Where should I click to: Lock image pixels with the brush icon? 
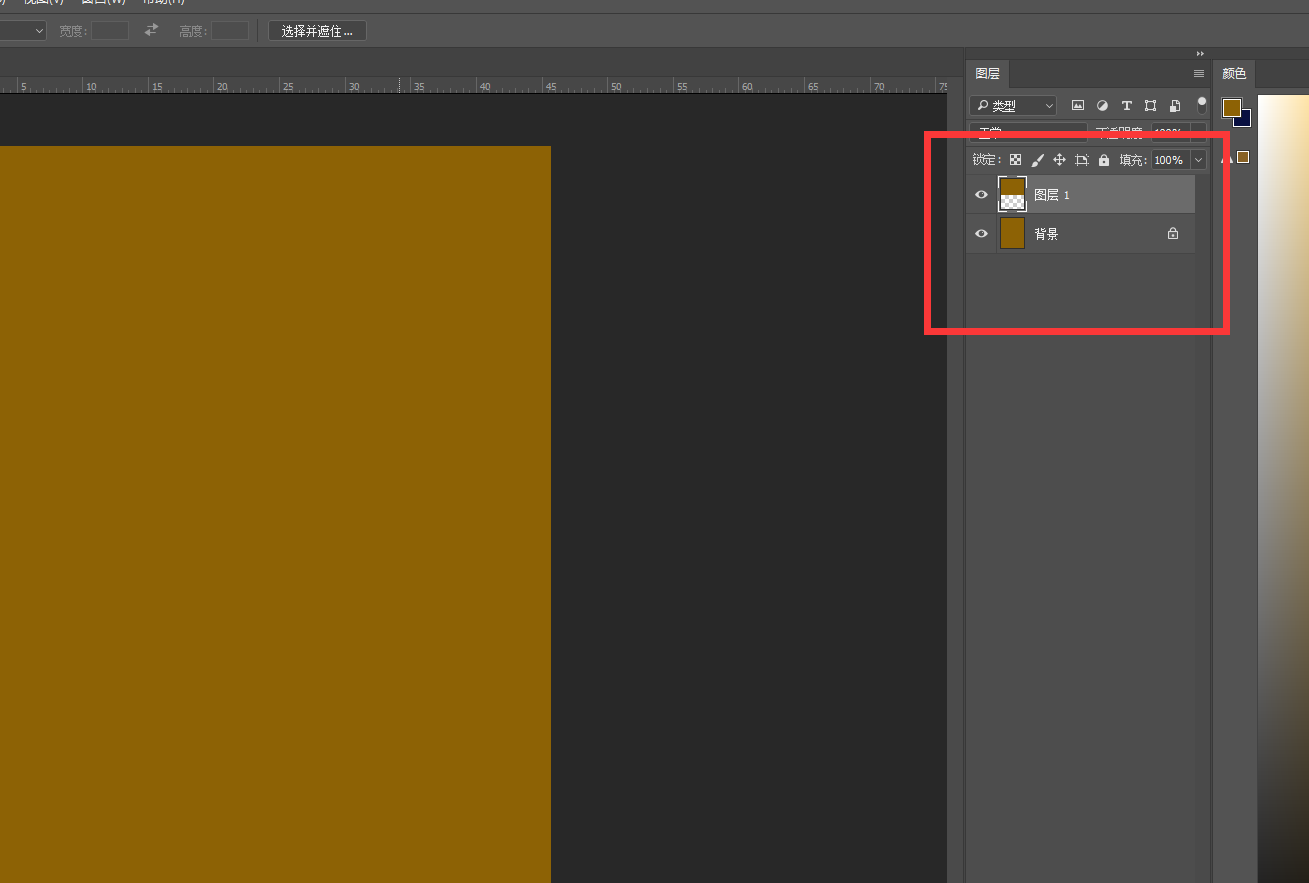pos(1038,160)
